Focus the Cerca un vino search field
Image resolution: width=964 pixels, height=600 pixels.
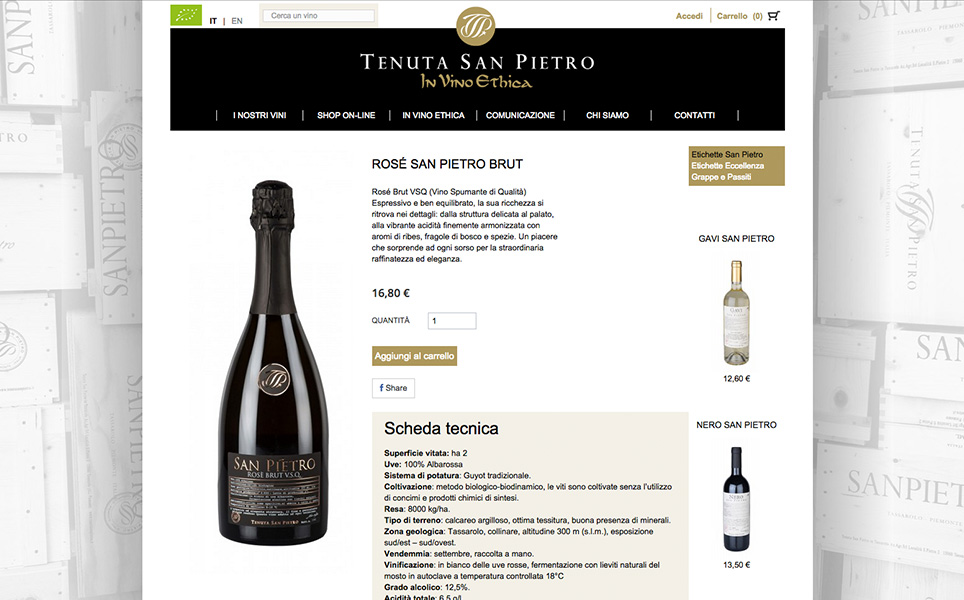(318, 15)
